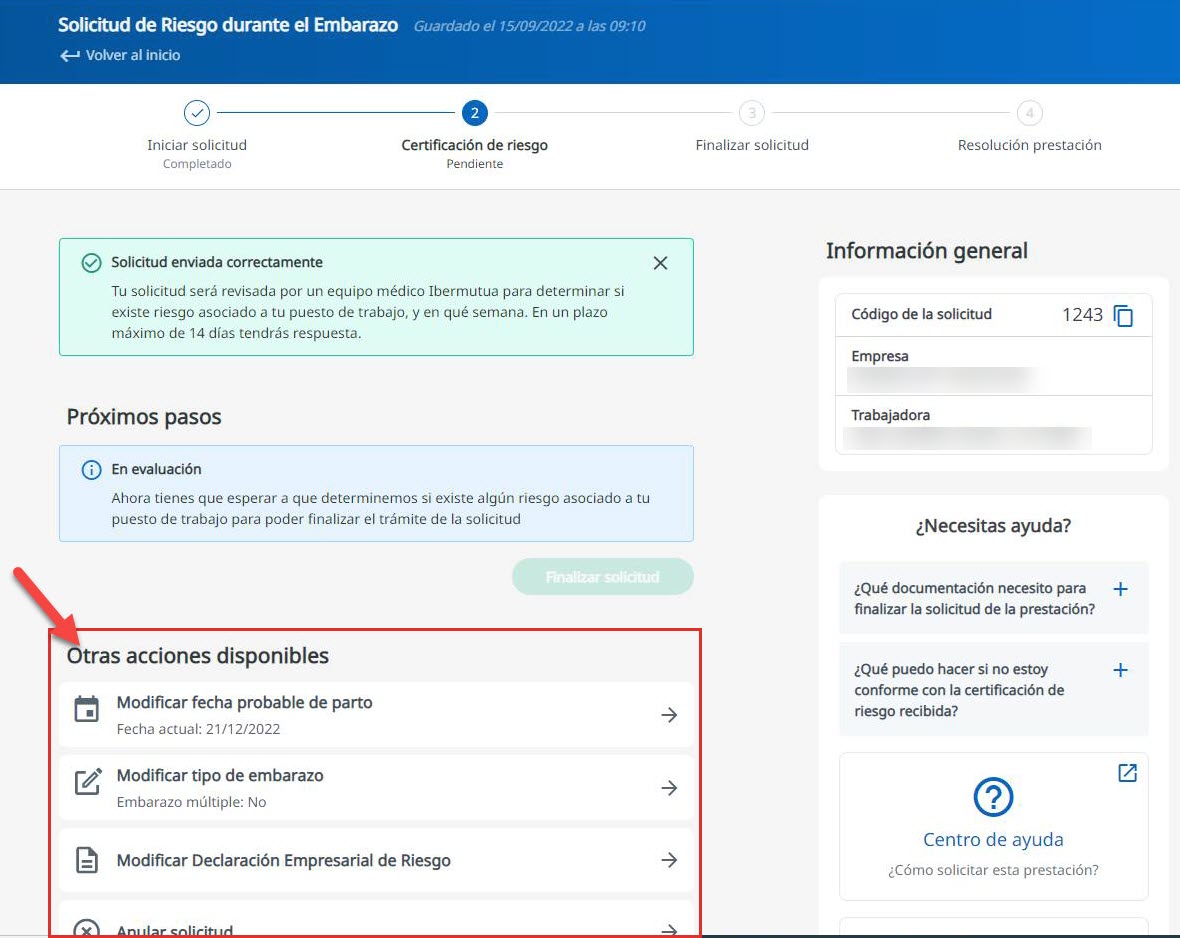The image size is (1180, 938).
Task: Click the info icon in En evaluación box
Action: (91, 469)
